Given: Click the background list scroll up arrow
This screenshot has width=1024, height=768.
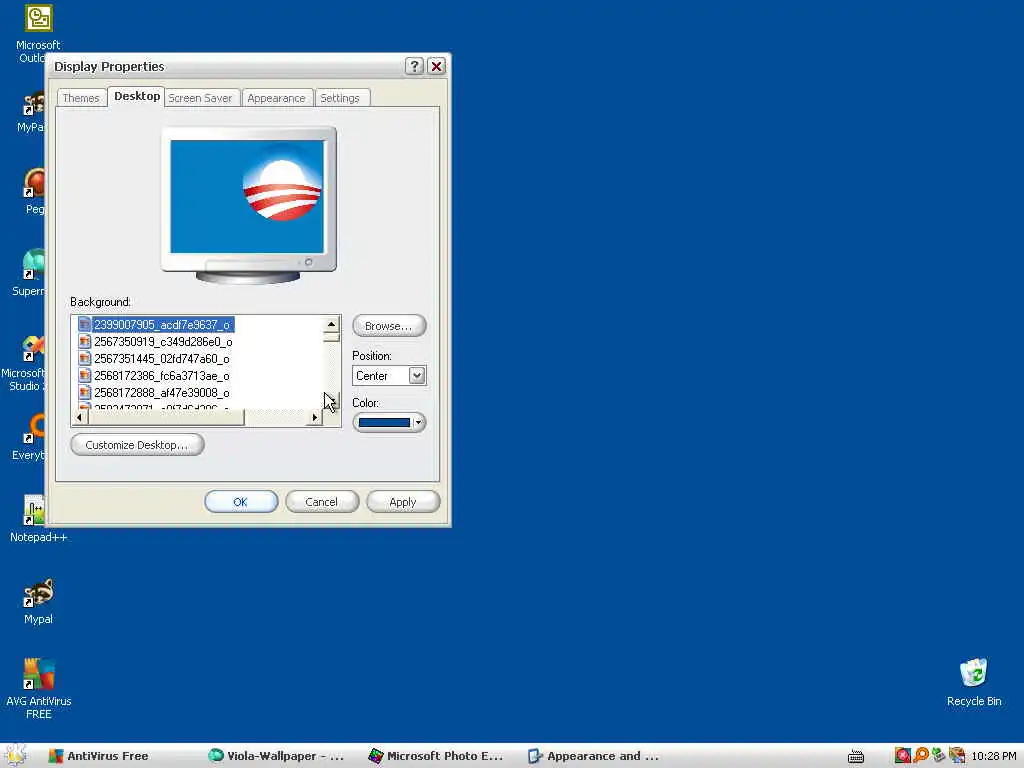Looking at the screenshot, I should pos(331,325).
